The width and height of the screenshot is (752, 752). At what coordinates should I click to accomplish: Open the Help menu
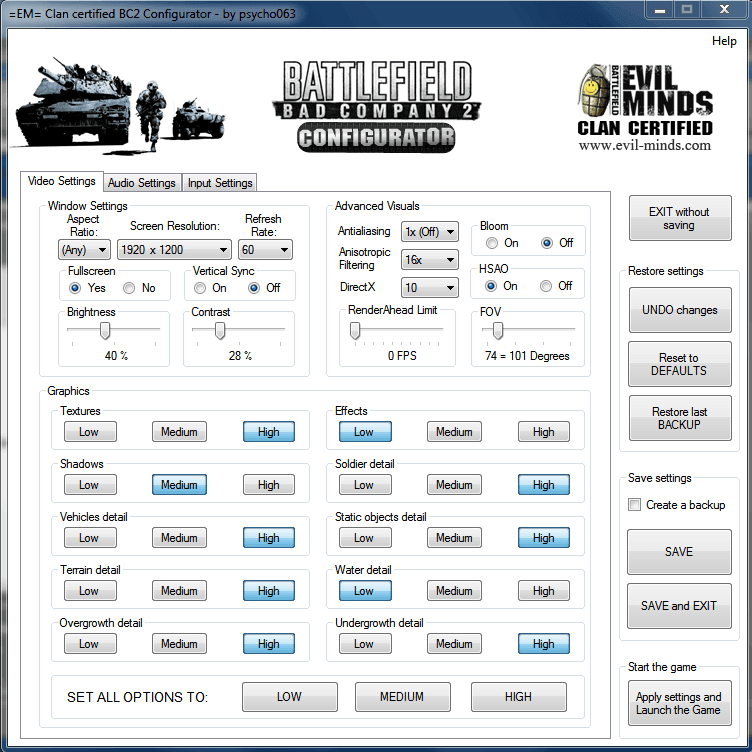(x=724, y=41)
